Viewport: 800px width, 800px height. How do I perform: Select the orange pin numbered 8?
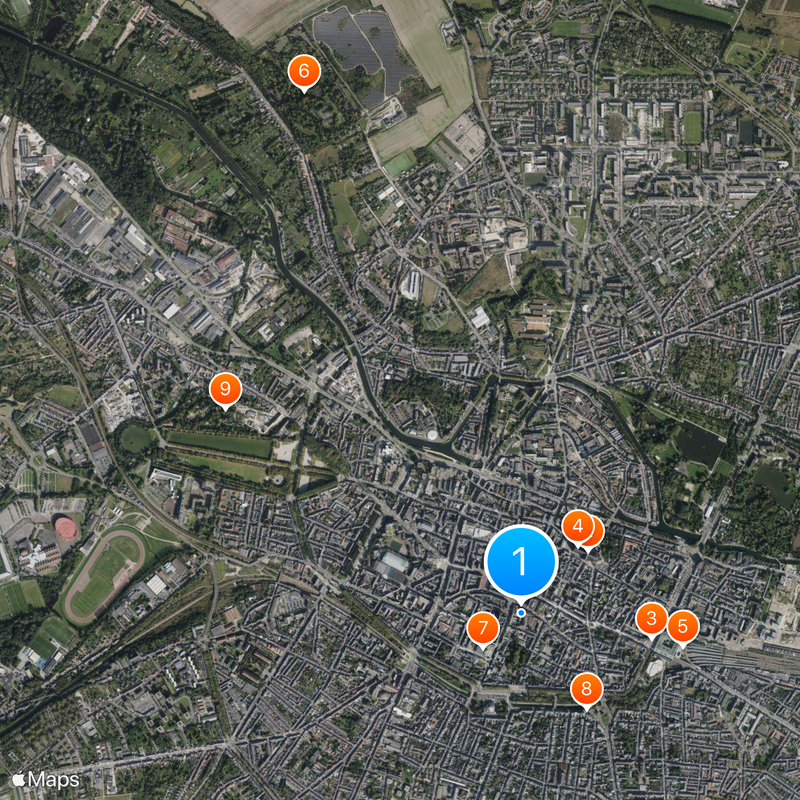(587, 689)
